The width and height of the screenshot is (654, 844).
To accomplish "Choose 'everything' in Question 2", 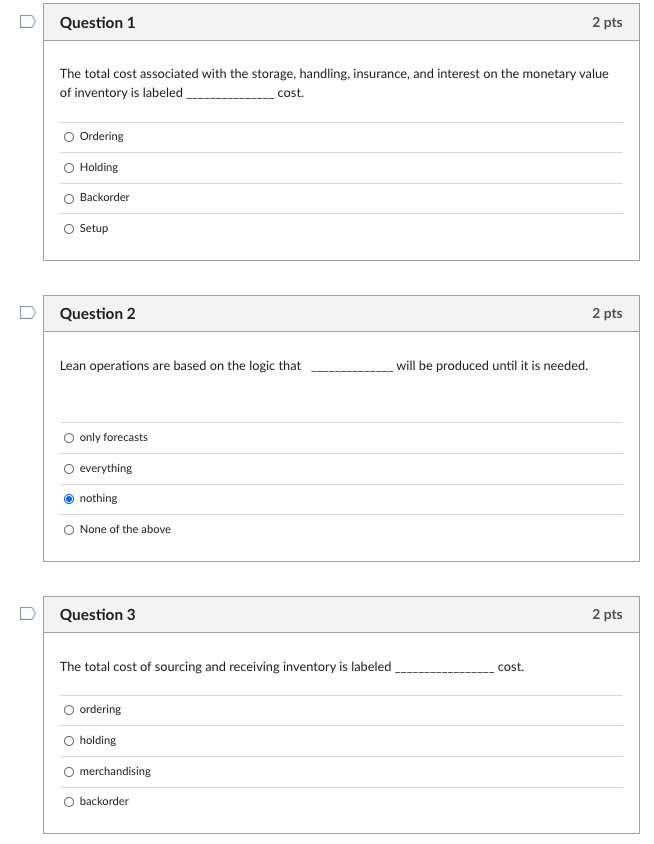I will tap(69, 468).
